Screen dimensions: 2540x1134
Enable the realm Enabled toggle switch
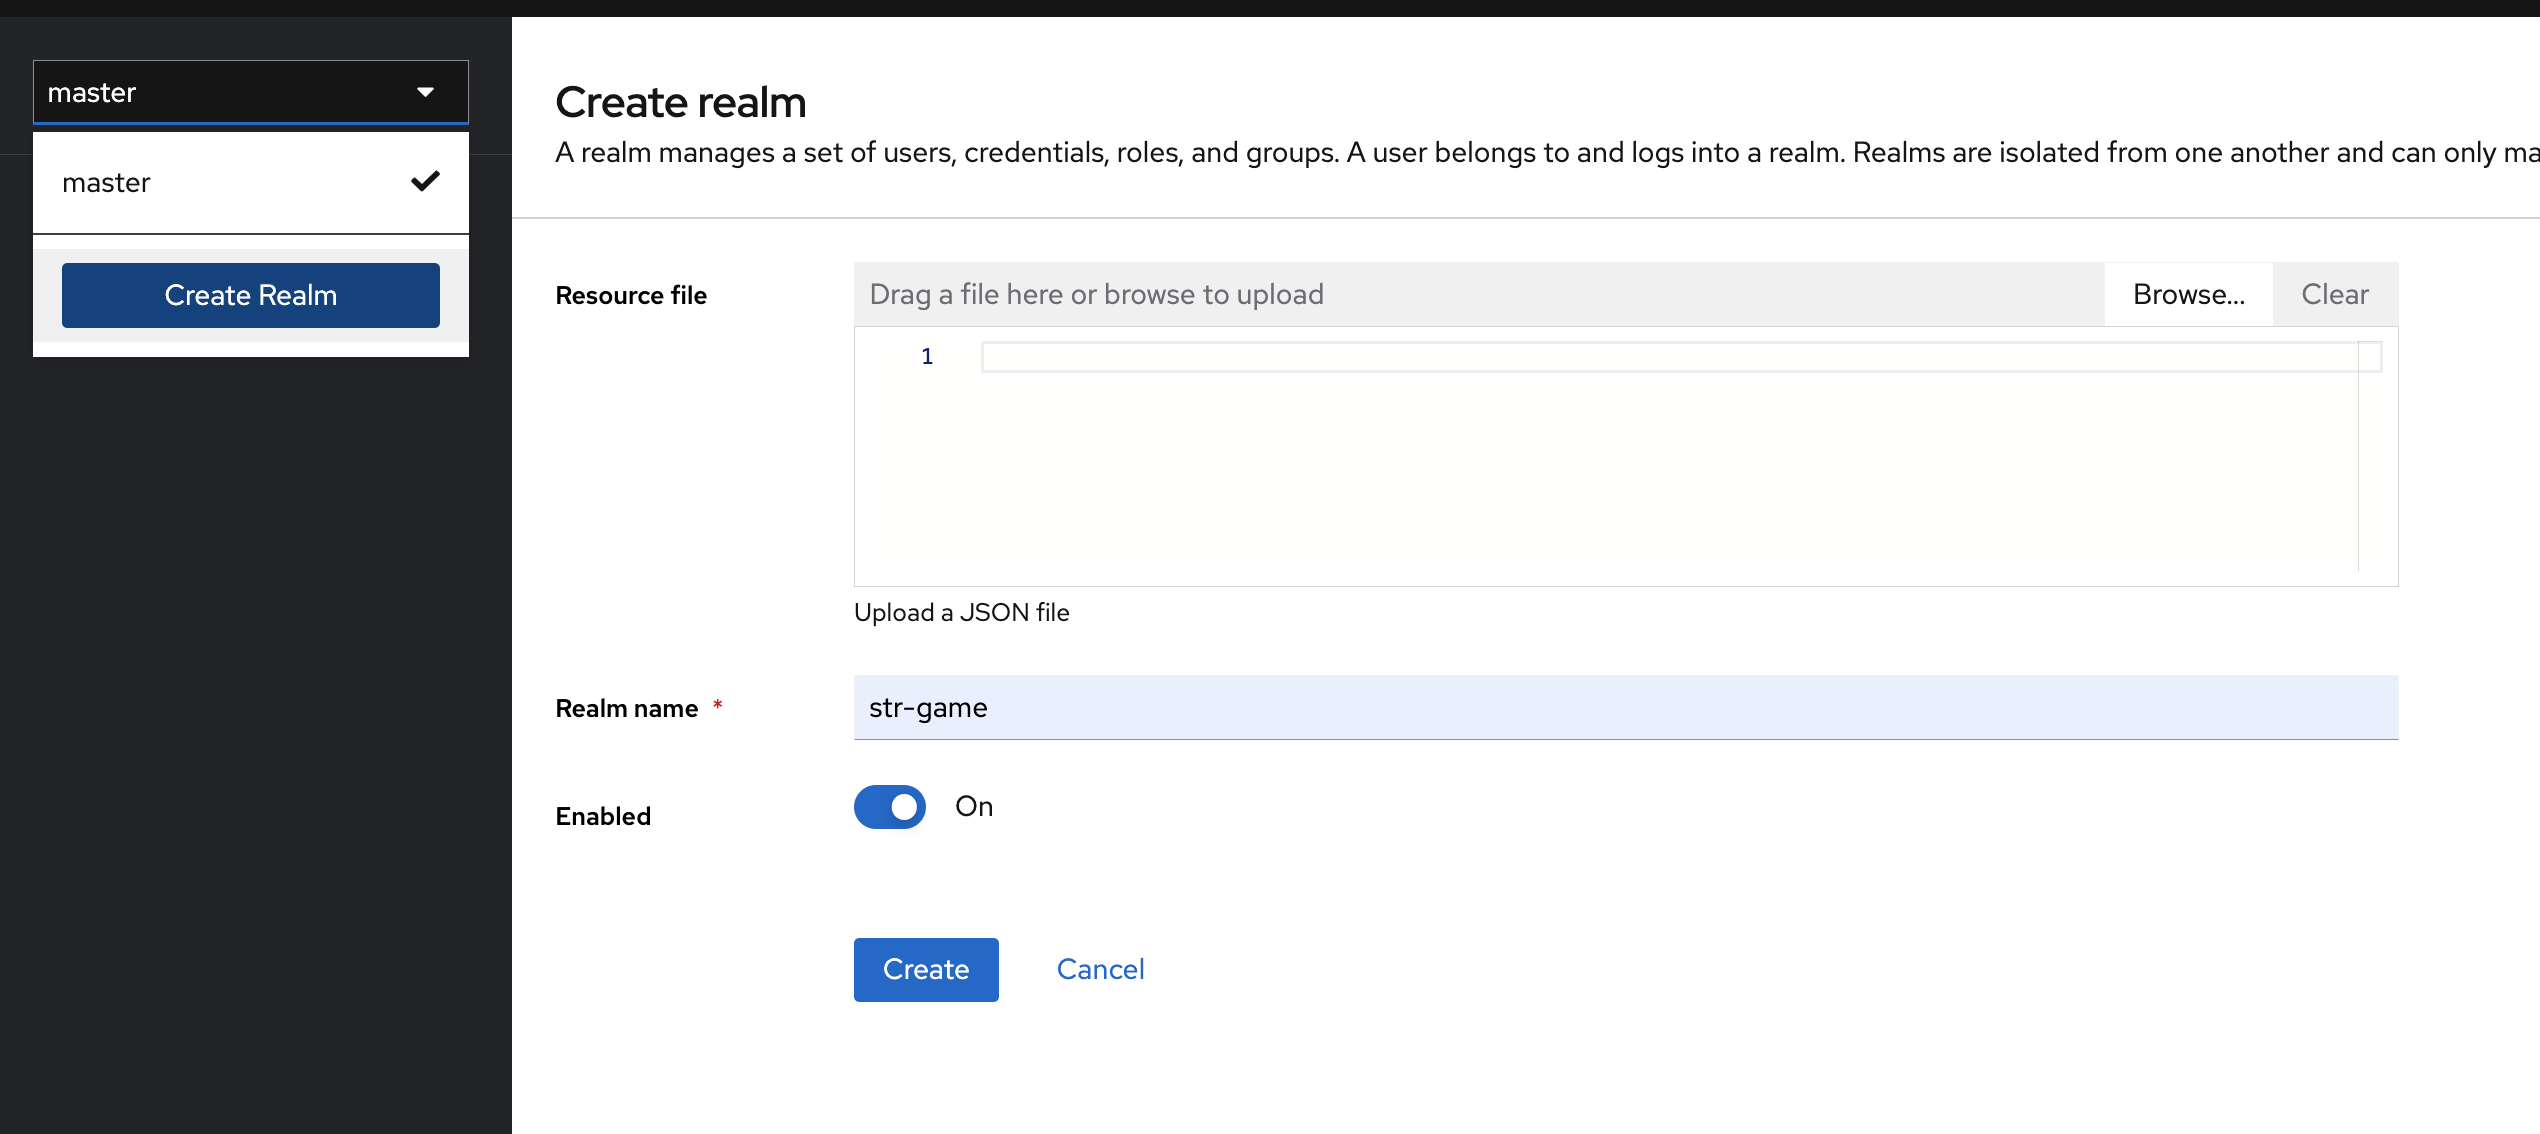pyautogui.click(x=891, y=805)
